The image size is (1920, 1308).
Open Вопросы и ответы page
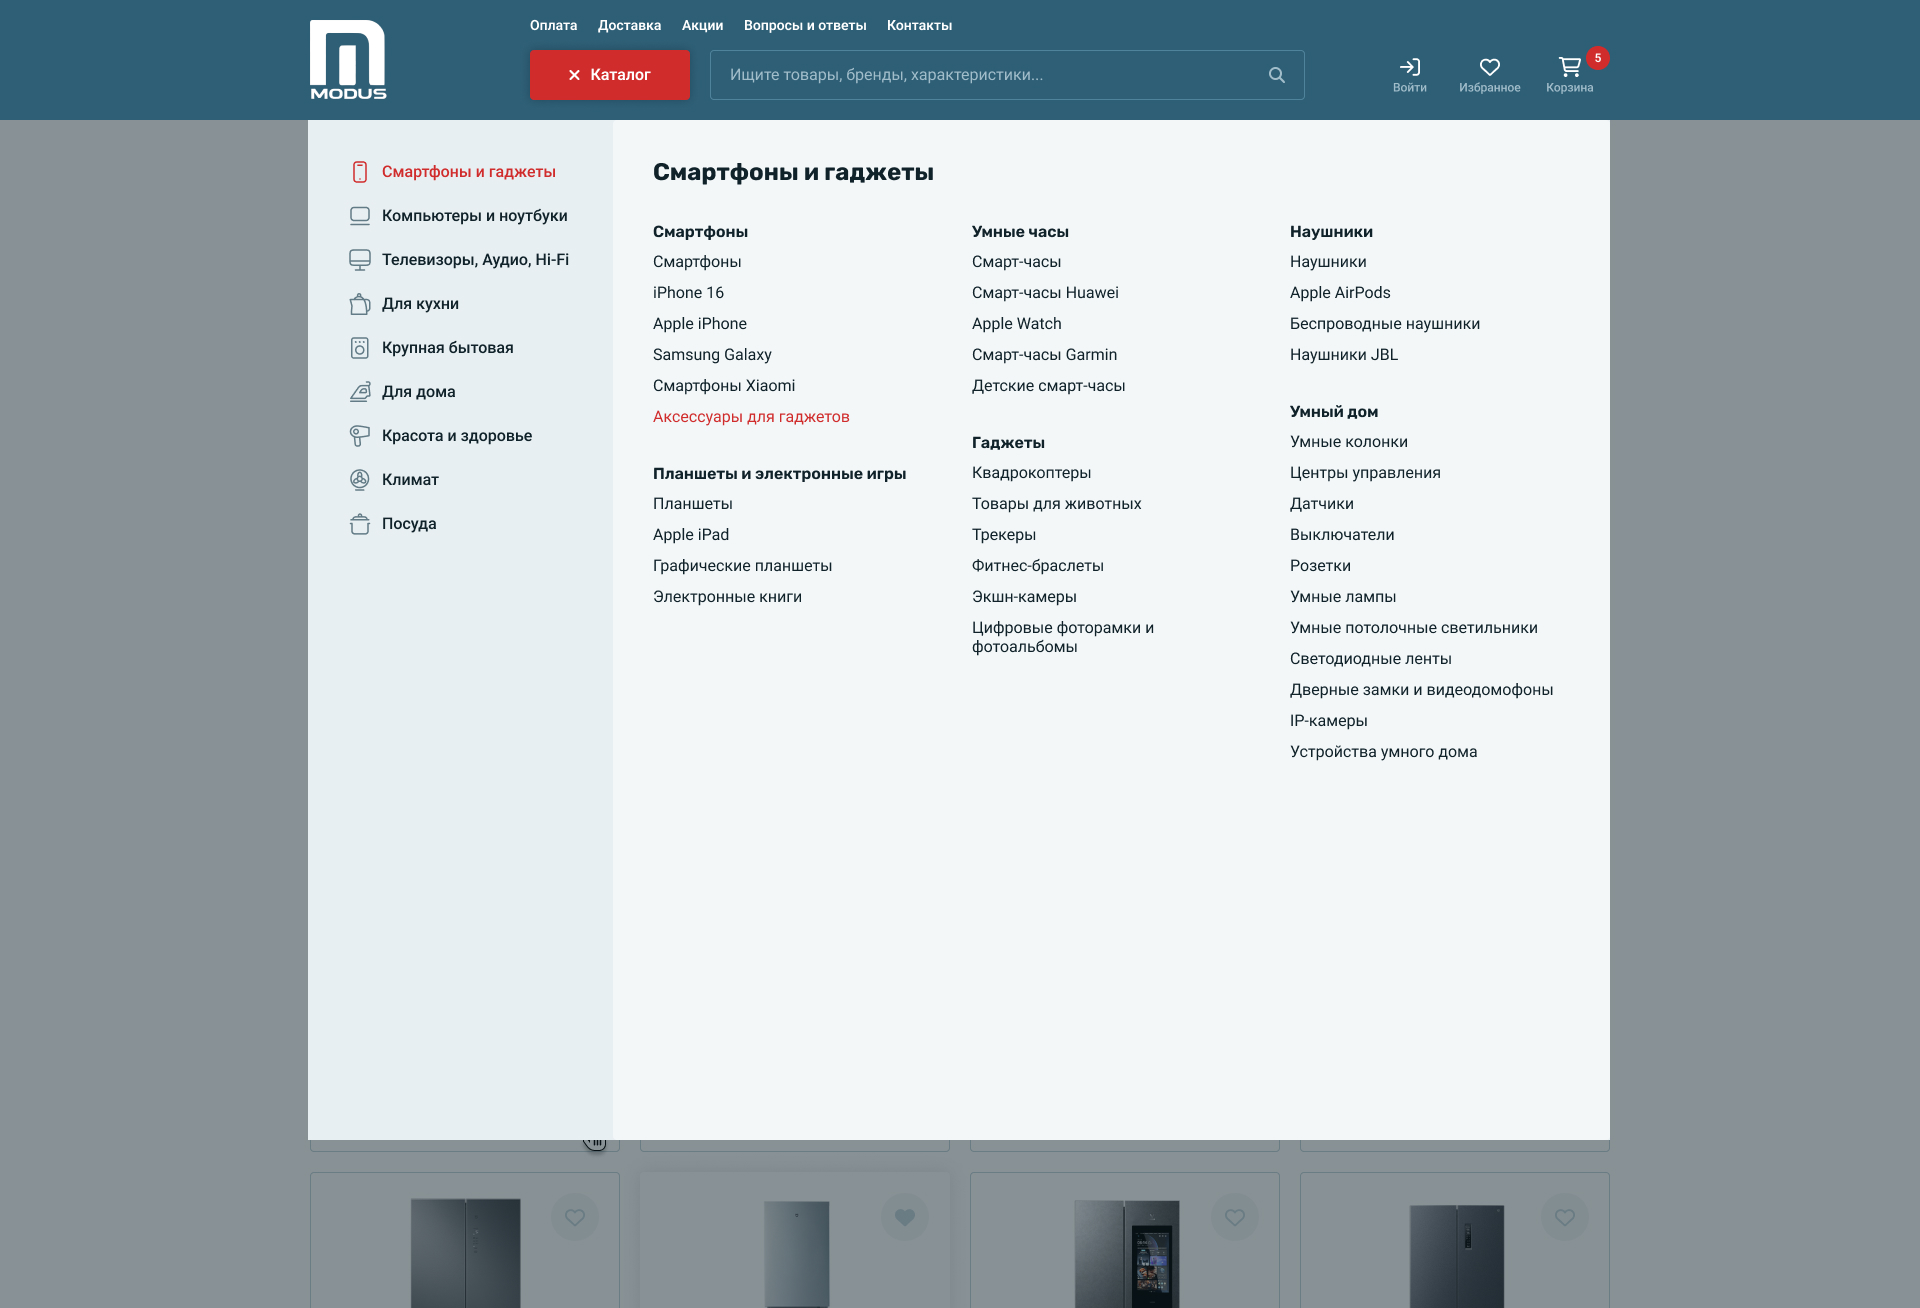[x=805, y=25]
